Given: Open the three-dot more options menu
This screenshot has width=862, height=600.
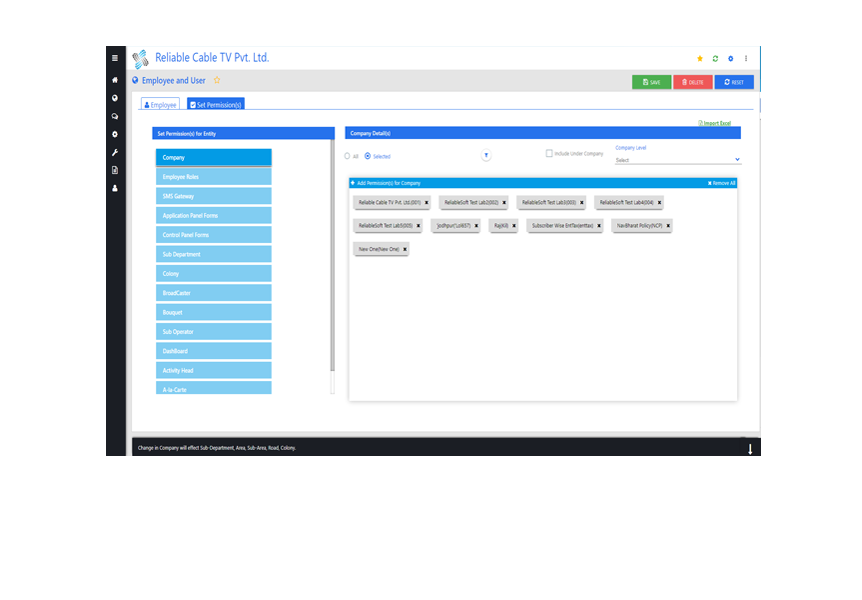Looking at the screenshot, I should coord(746,59).
